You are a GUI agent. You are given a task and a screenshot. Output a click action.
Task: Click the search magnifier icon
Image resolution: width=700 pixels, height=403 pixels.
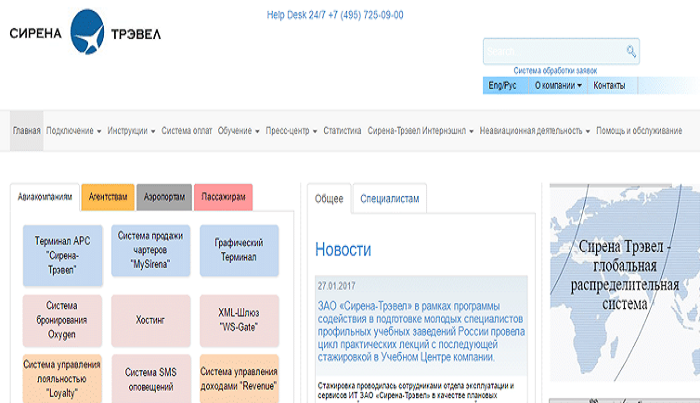pyautogui.click(x=631, y=51)
